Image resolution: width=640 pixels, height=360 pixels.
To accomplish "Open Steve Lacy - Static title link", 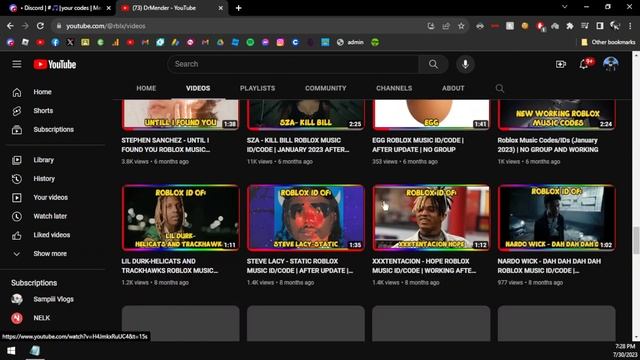I will pyautogui.click(x=300, y=266).
